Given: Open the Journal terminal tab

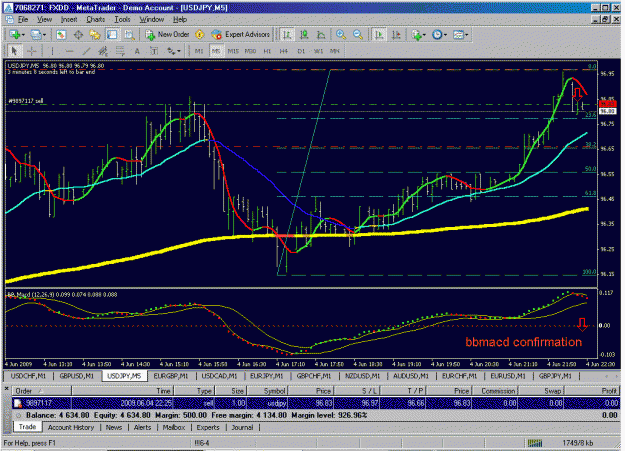Looking at the screenshot, I should pos(242,427).
